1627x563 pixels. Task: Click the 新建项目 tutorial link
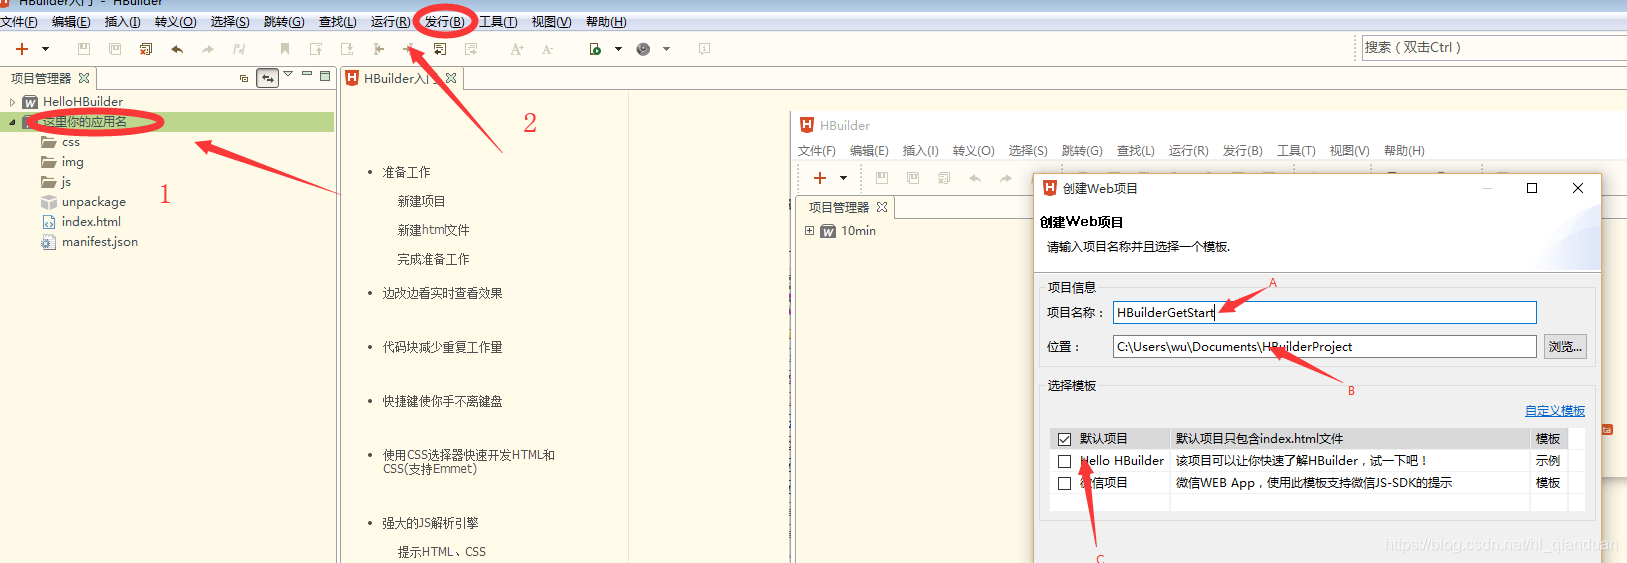click(x=421, y=201)
